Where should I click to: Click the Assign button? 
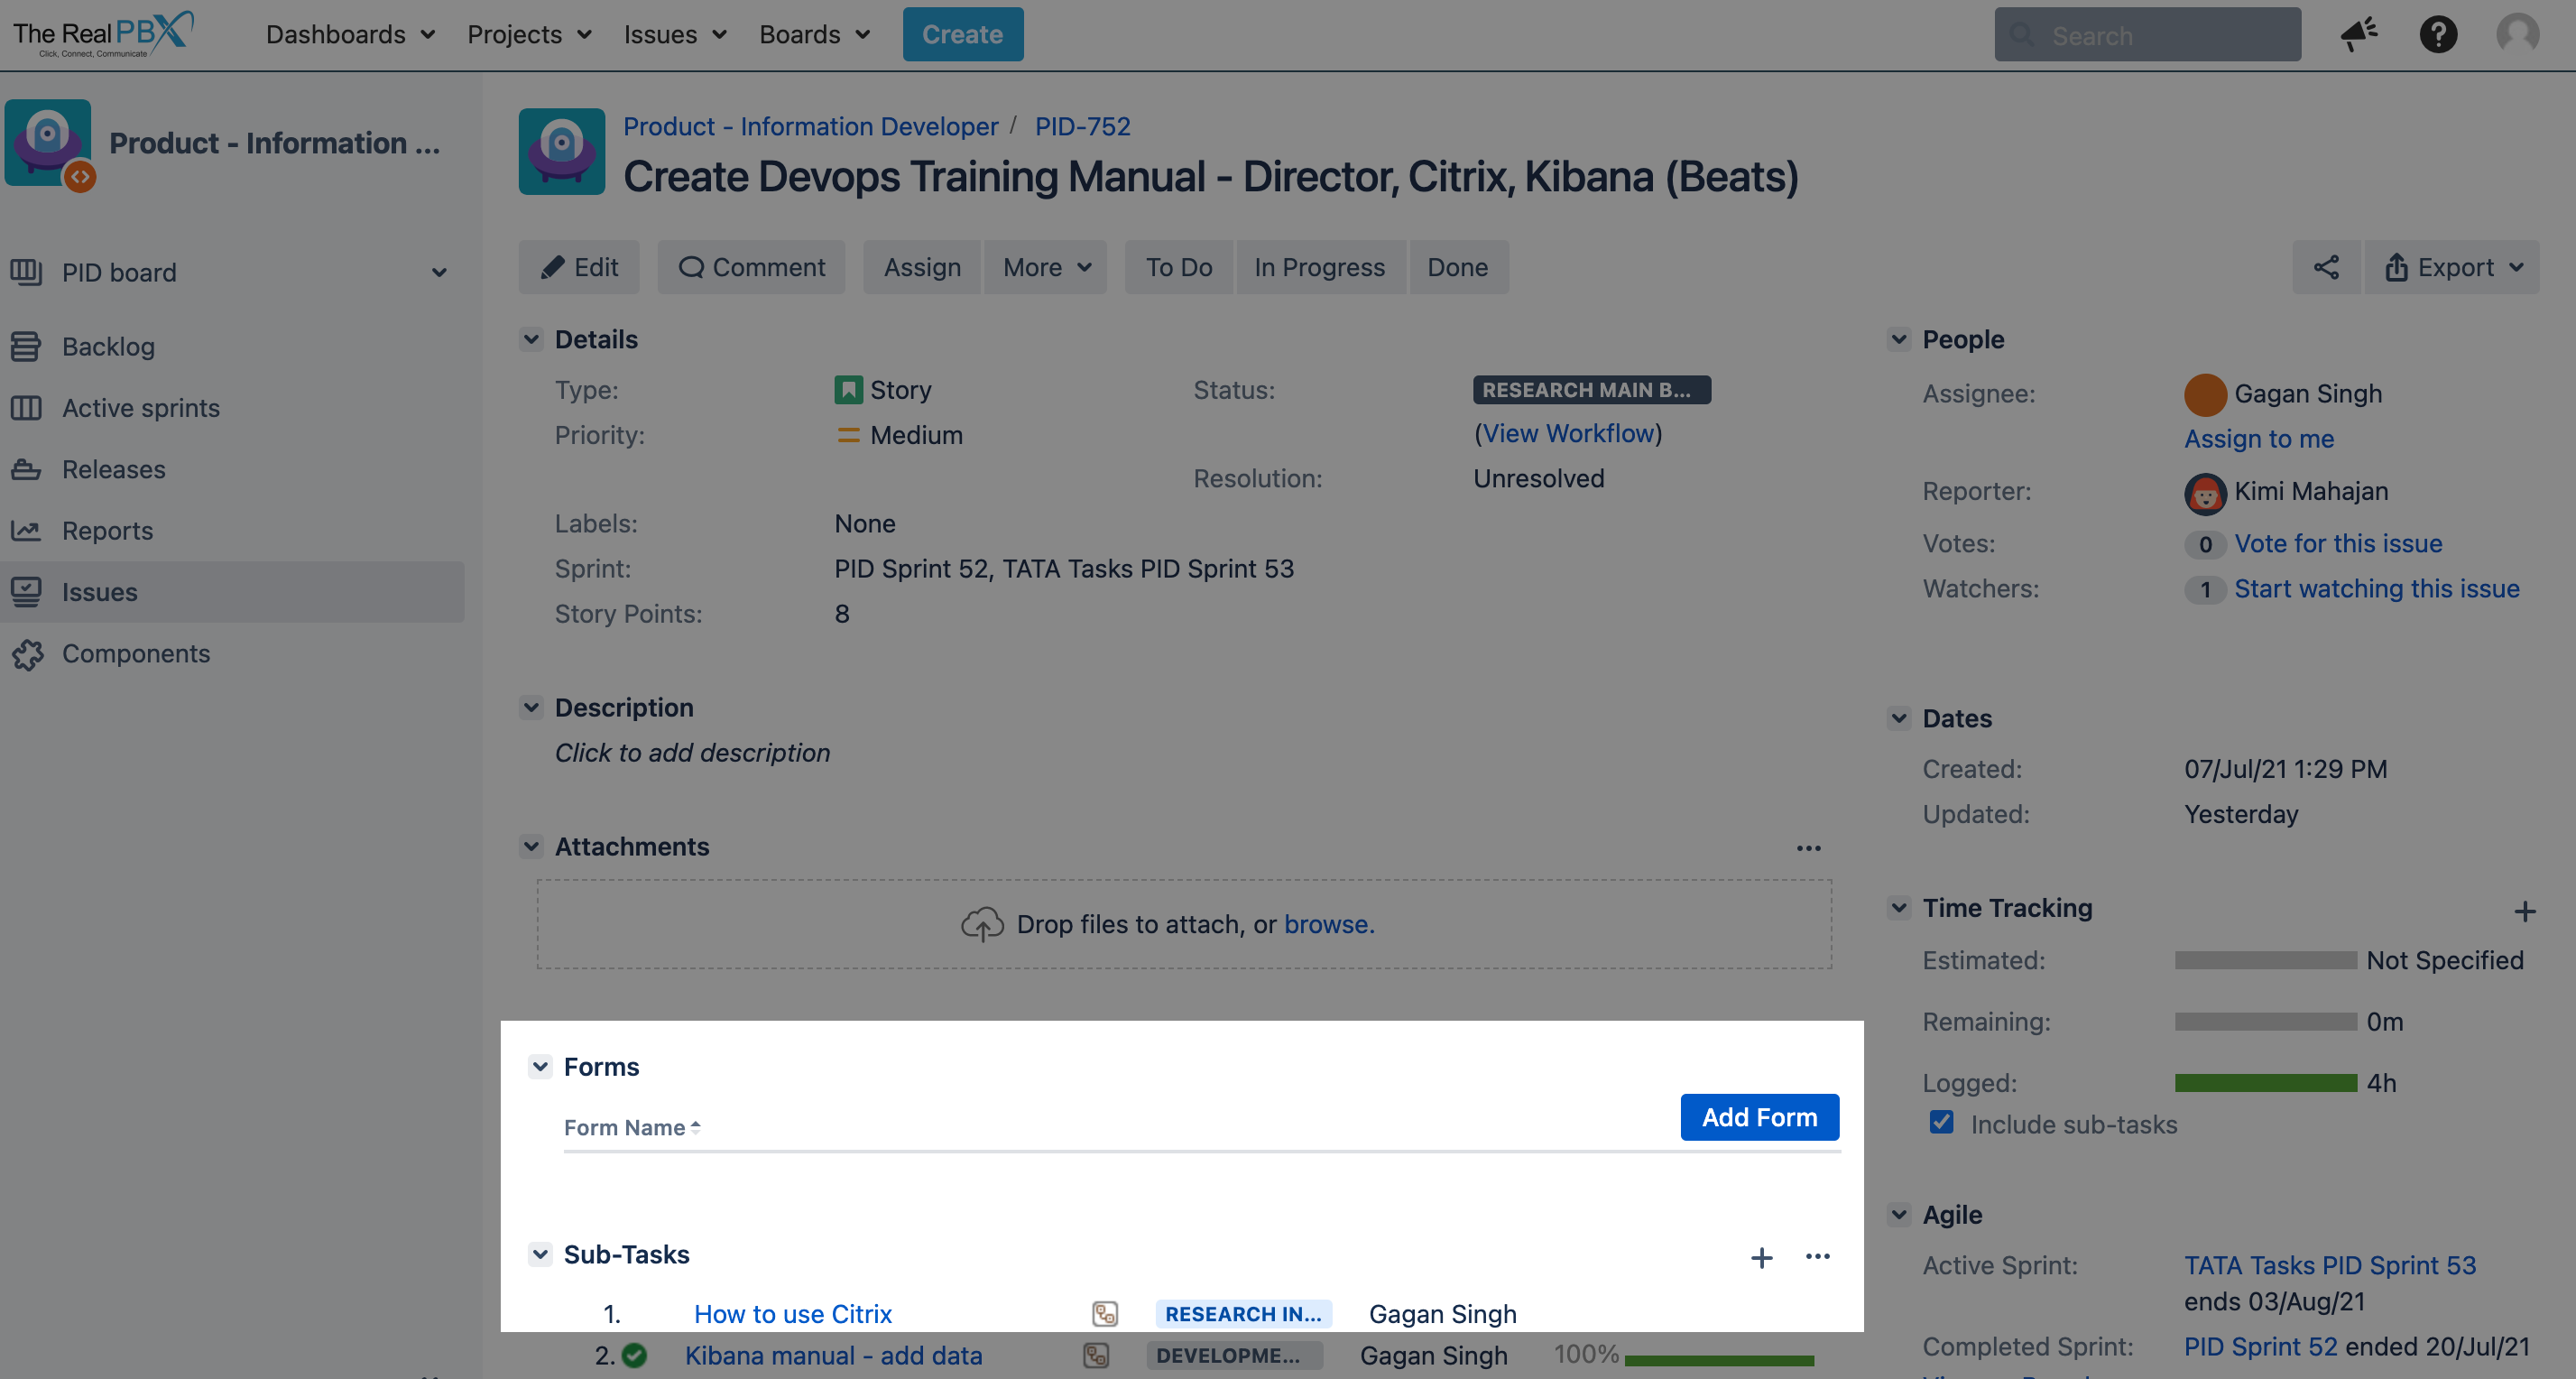coord(922,267)
